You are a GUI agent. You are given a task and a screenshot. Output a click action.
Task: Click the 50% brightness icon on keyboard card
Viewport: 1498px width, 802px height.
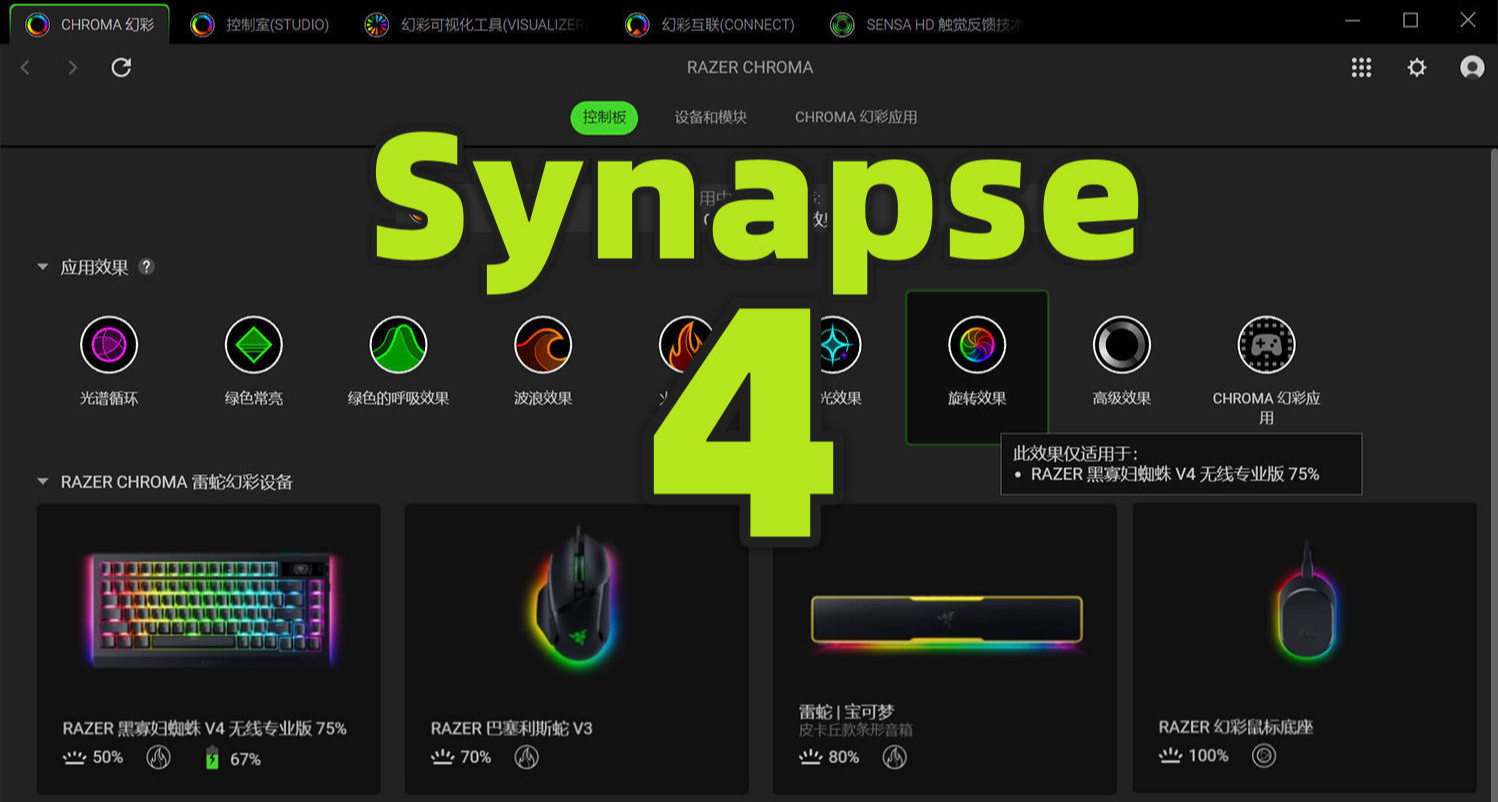point(75,757)
